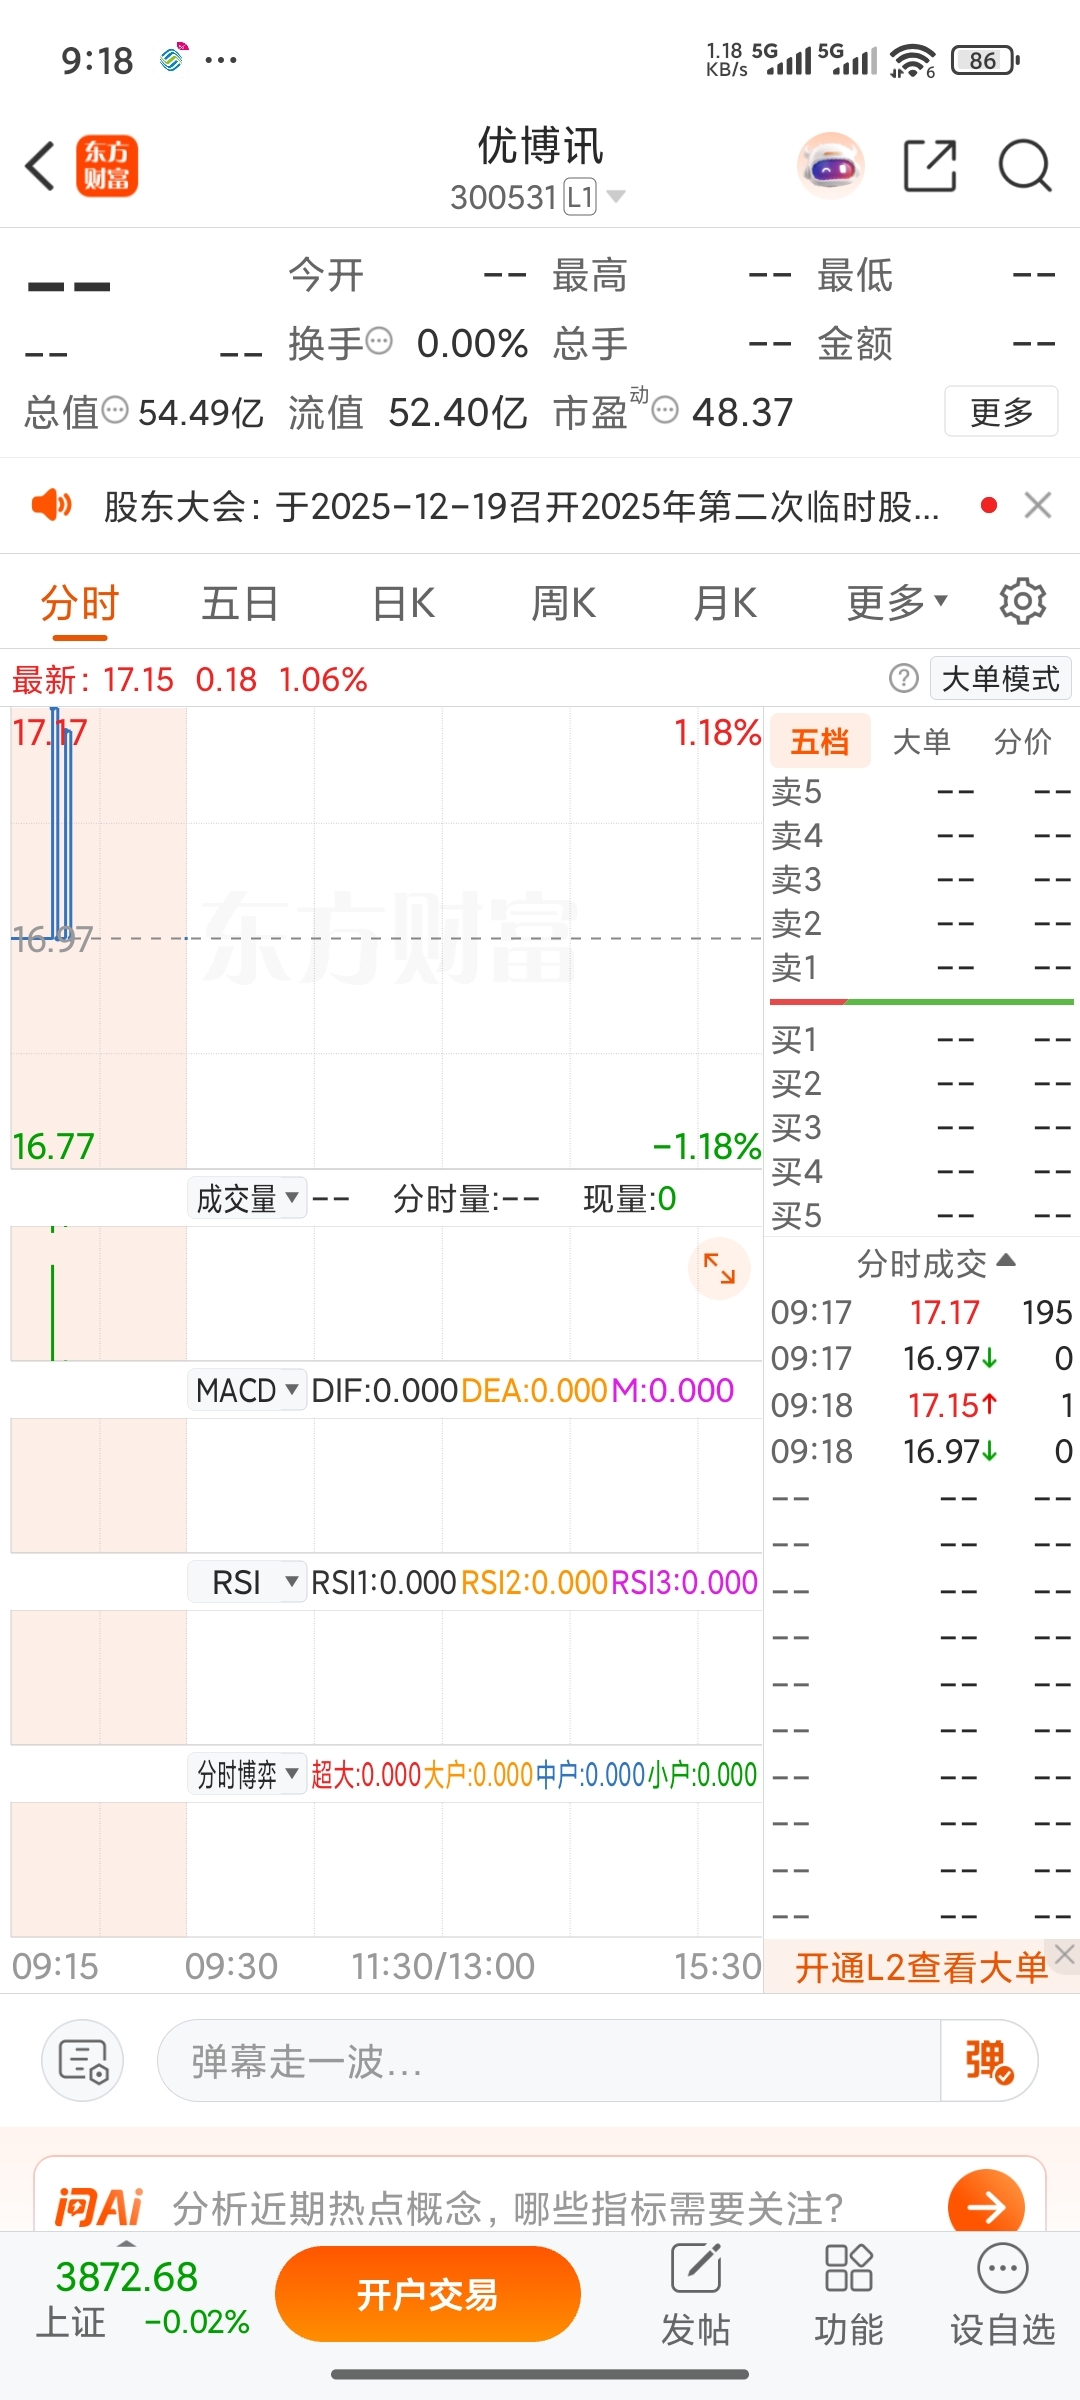This screenshot has width=1080, height=2400.
Task: Switch to the 分时 tab
Action: pos(80,603)
